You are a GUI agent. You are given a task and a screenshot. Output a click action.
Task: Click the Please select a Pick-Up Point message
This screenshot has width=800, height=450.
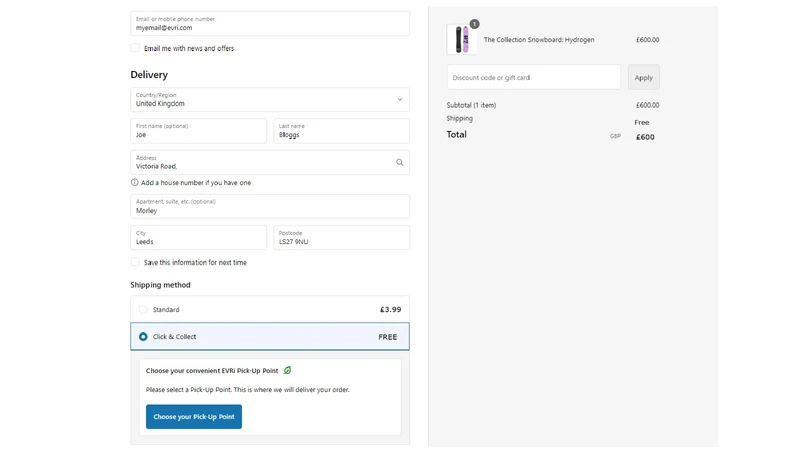click(247, 389)
